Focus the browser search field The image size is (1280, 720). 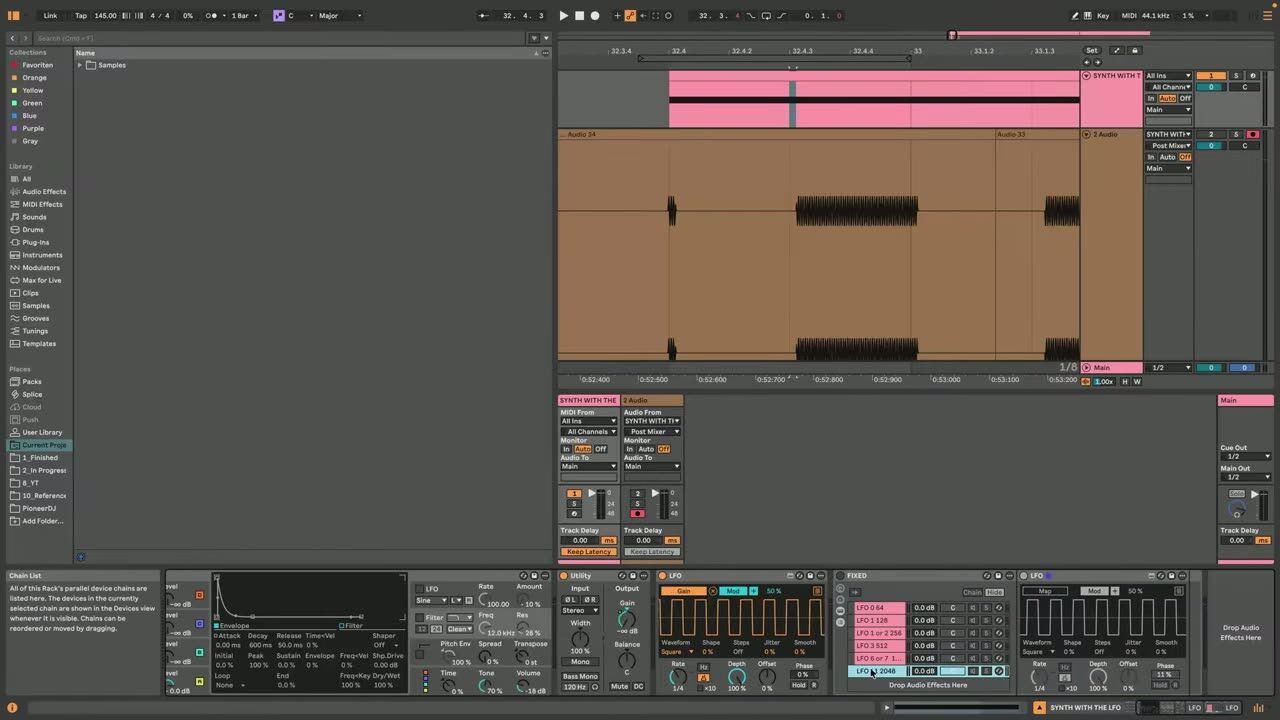point(280,38)
